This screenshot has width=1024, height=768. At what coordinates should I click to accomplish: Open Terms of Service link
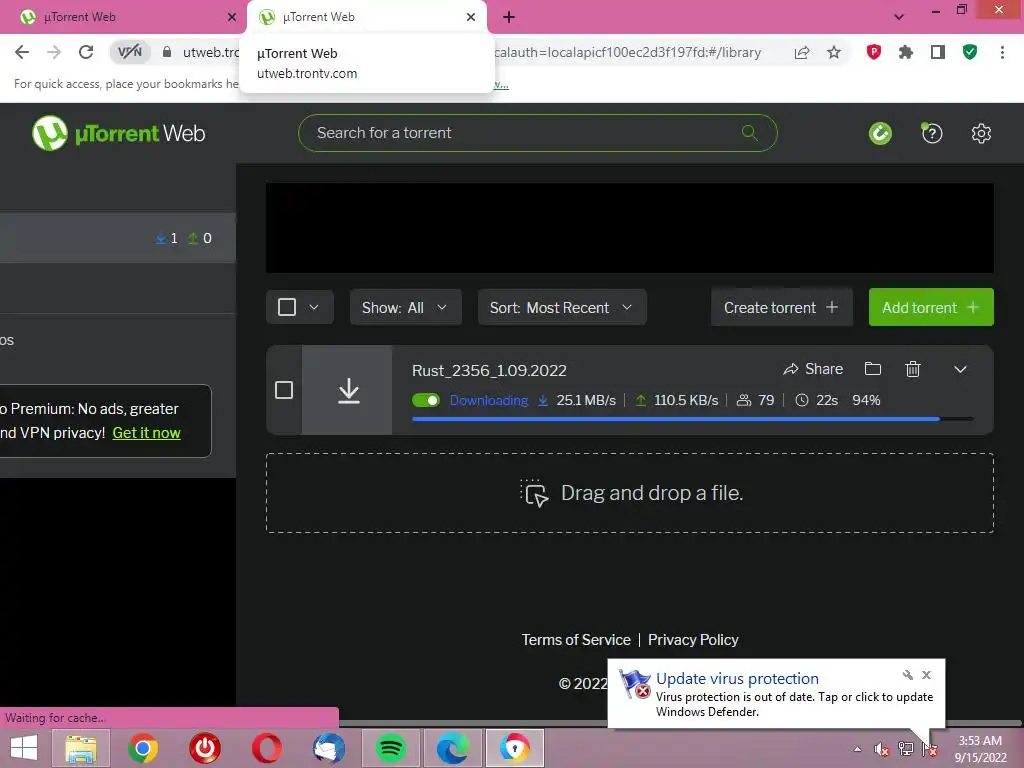(576, 639)
